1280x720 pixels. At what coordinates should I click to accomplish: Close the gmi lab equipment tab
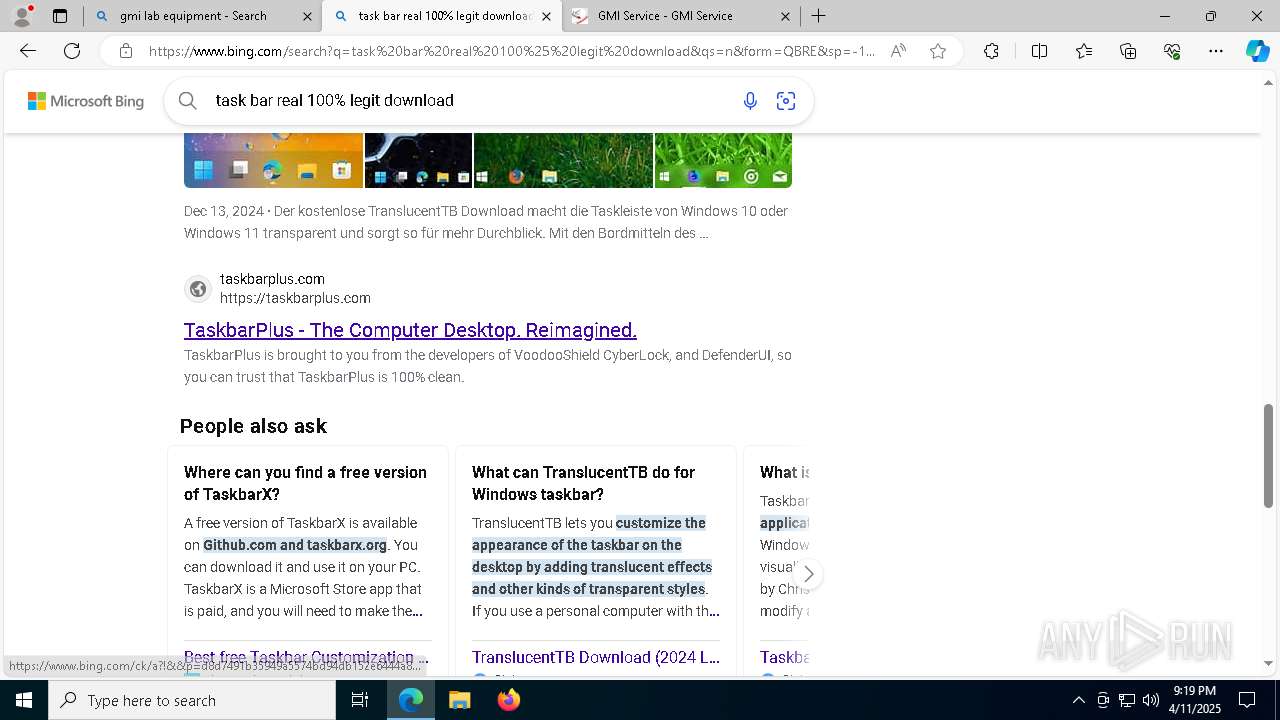(x=308, y=16)
